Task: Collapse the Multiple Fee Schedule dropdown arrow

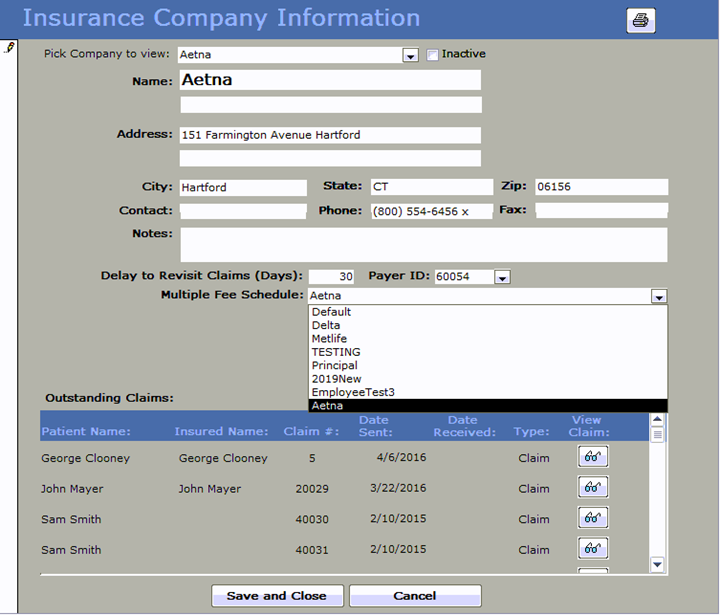Action: (658, 296)
